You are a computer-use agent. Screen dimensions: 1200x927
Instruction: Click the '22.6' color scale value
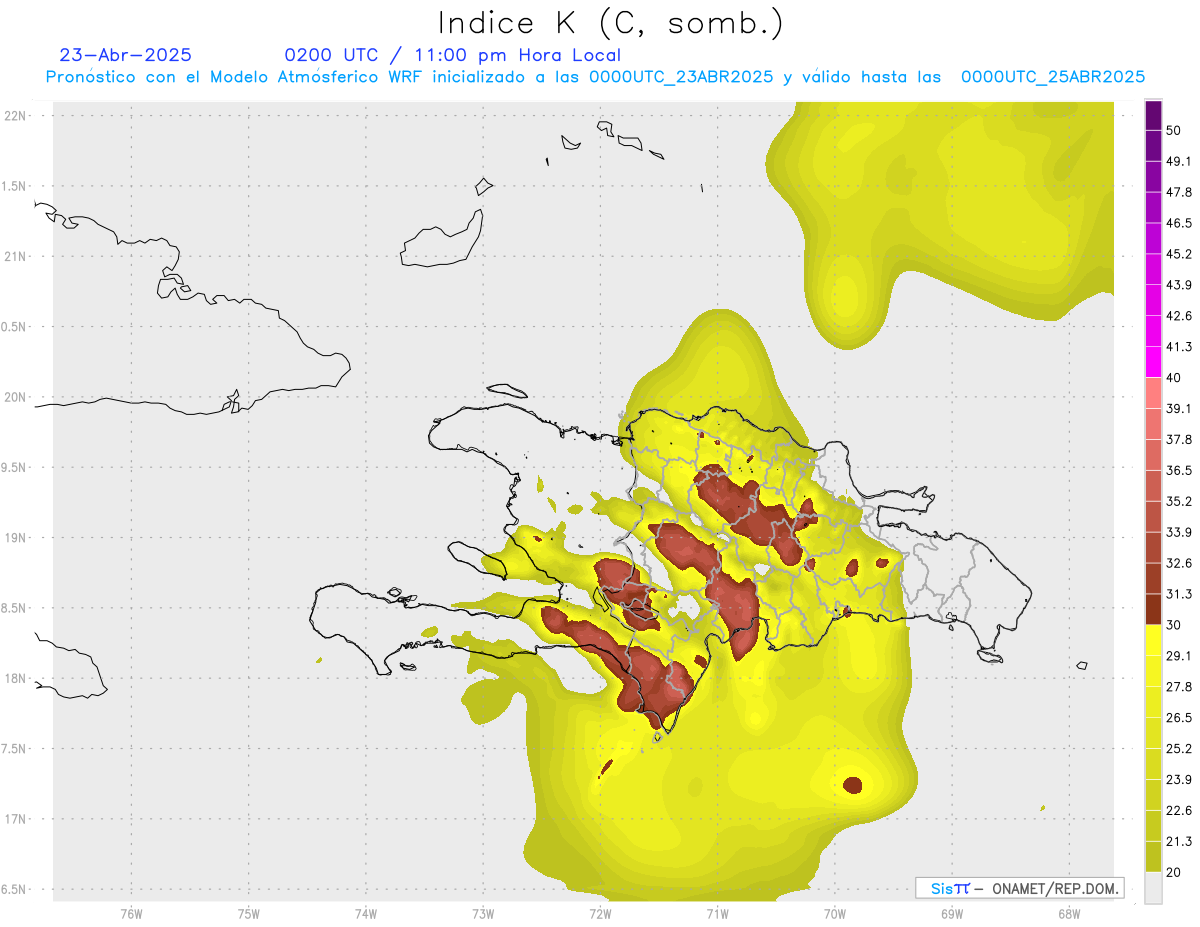(1179, 811)
